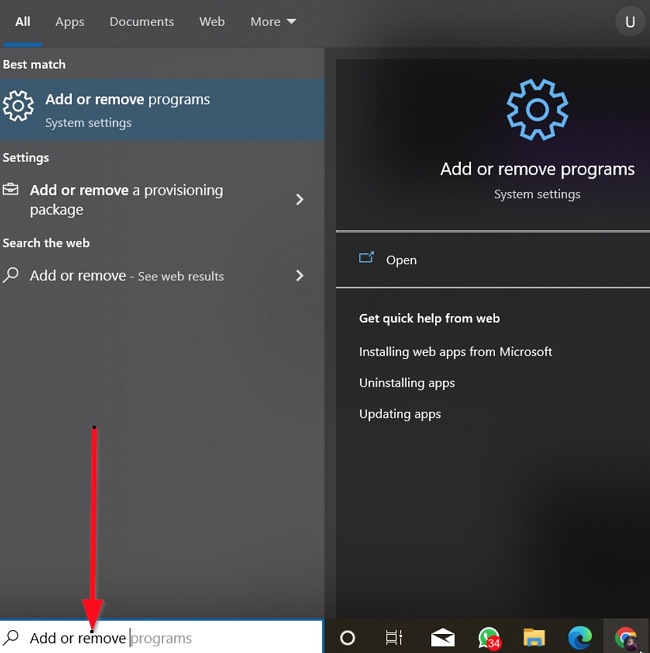Expand the web results chevron arrow
This screenshot has height=653, width=650.
299,275
